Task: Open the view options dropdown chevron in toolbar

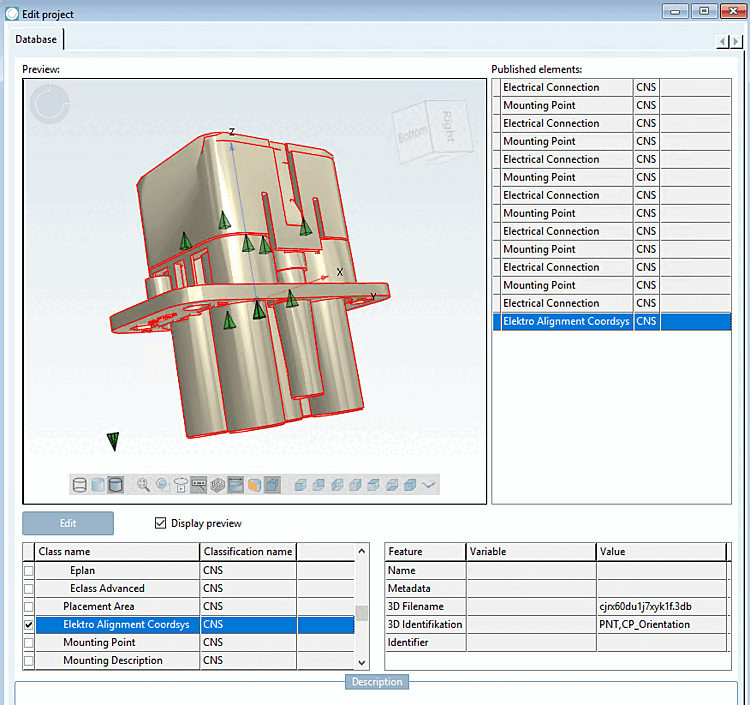Action: [x=429, y=485]
